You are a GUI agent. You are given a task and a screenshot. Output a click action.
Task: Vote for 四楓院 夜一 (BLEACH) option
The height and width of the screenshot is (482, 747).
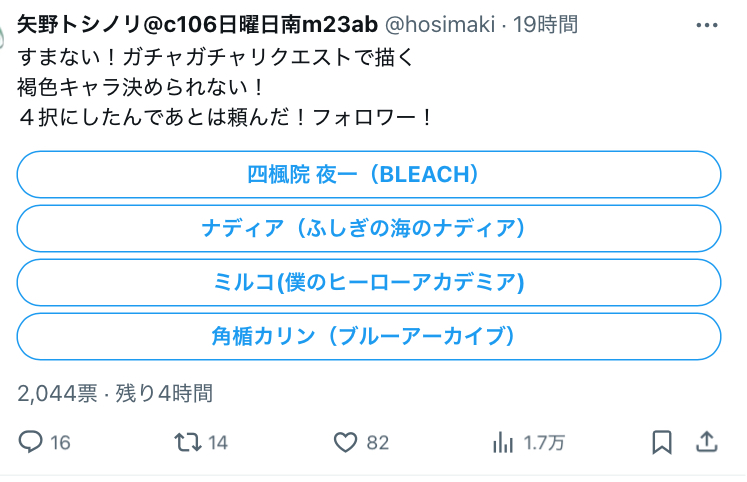point(369,174)
